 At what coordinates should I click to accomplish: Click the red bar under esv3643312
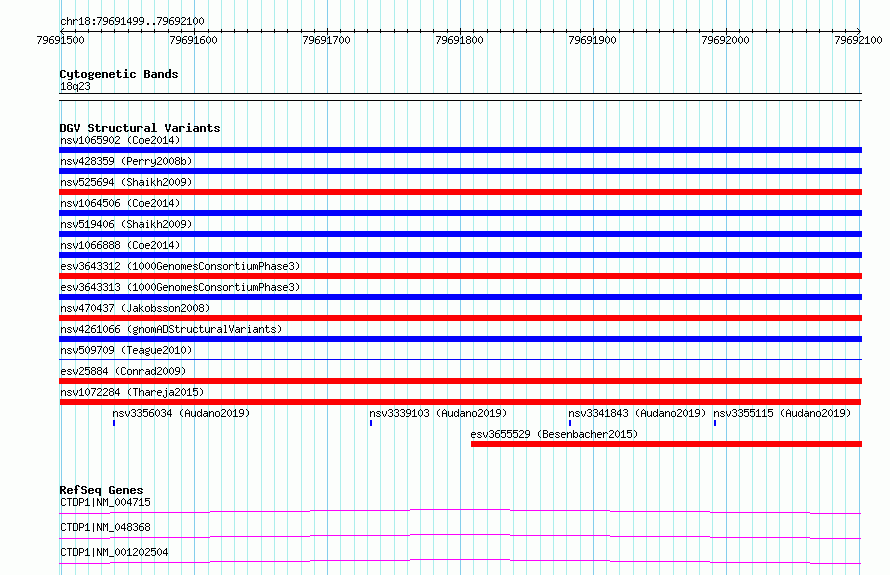pyautogui.click(x=460, y=276)
